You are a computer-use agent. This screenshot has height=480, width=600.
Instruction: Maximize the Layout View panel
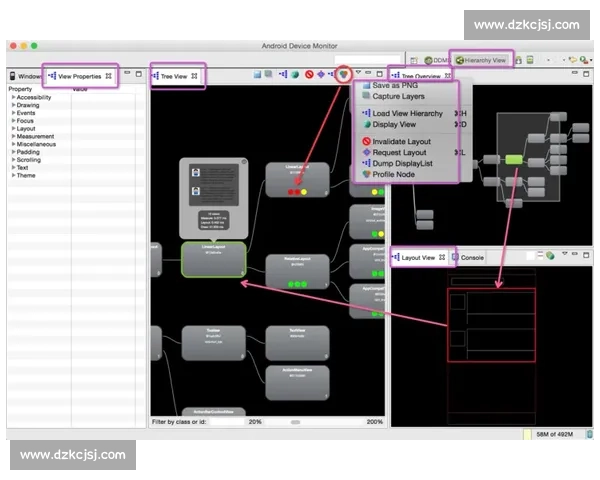click(586, 255)
